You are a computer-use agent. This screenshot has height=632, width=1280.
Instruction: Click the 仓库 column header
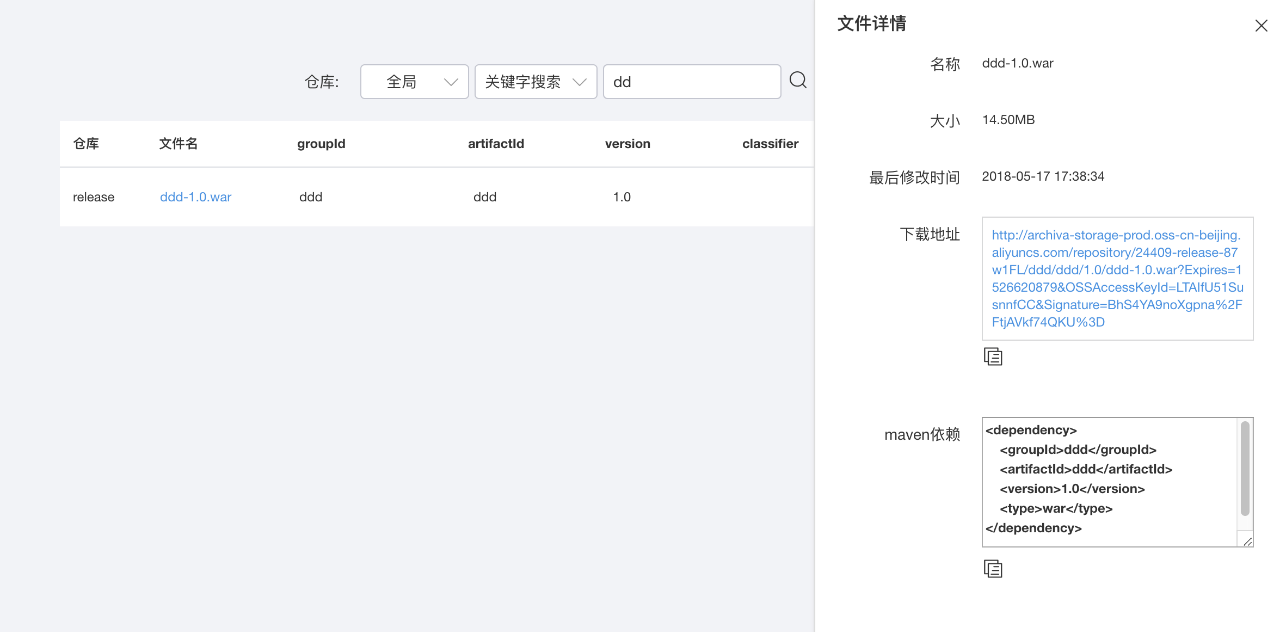point(86,144)
